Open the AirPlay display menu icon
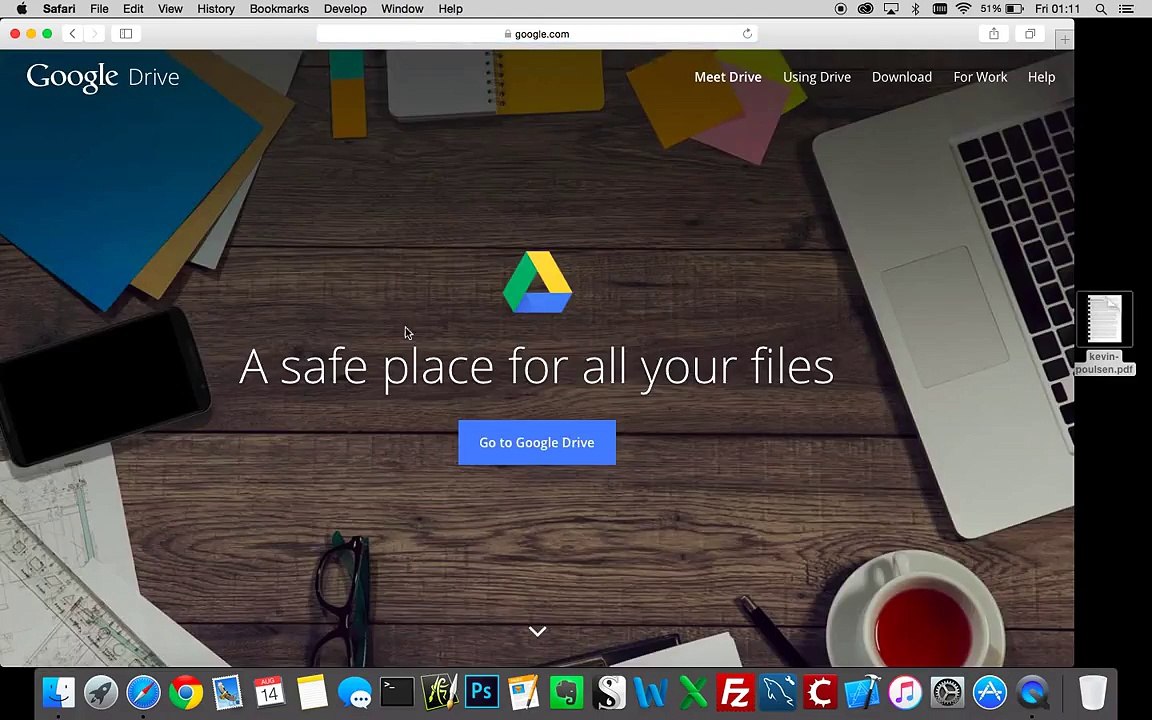Image resolution: width=1152 pixels, height=720 pixels. pos(891,9)
